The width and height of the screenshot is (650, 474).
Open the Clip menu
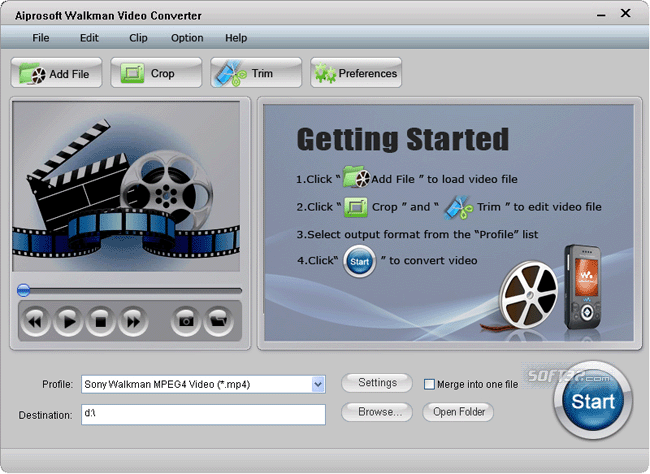tap(138, 38)
